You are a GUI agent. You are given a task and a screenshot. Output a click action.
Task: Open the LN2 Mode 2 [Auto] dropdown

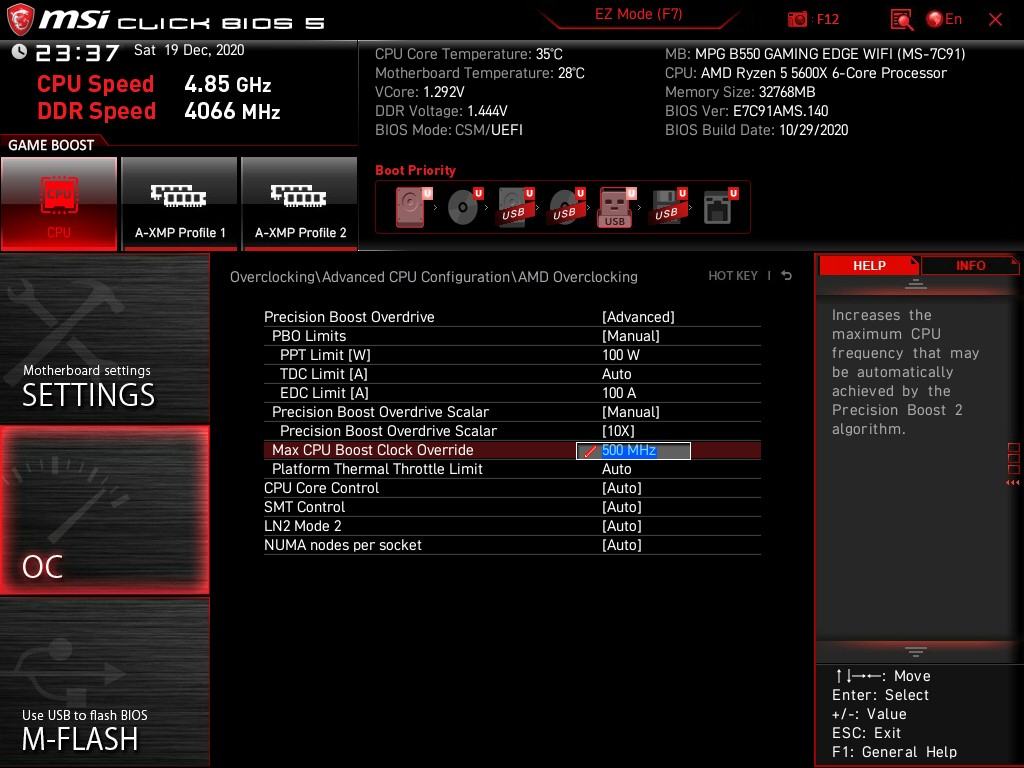(x=621, y=526)
